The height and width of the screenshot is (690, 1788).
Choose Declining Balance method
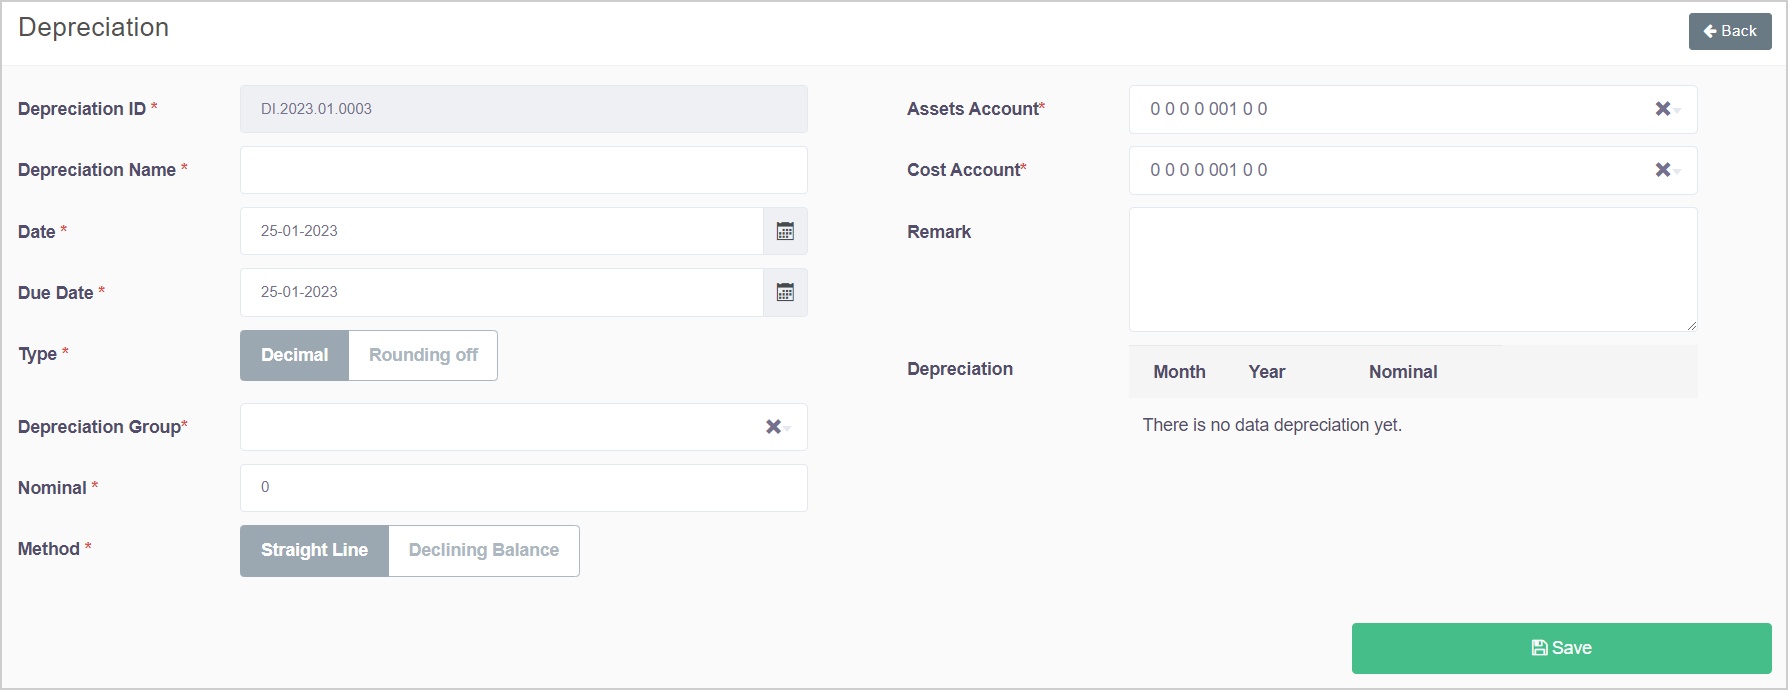[x=483, y=550]
